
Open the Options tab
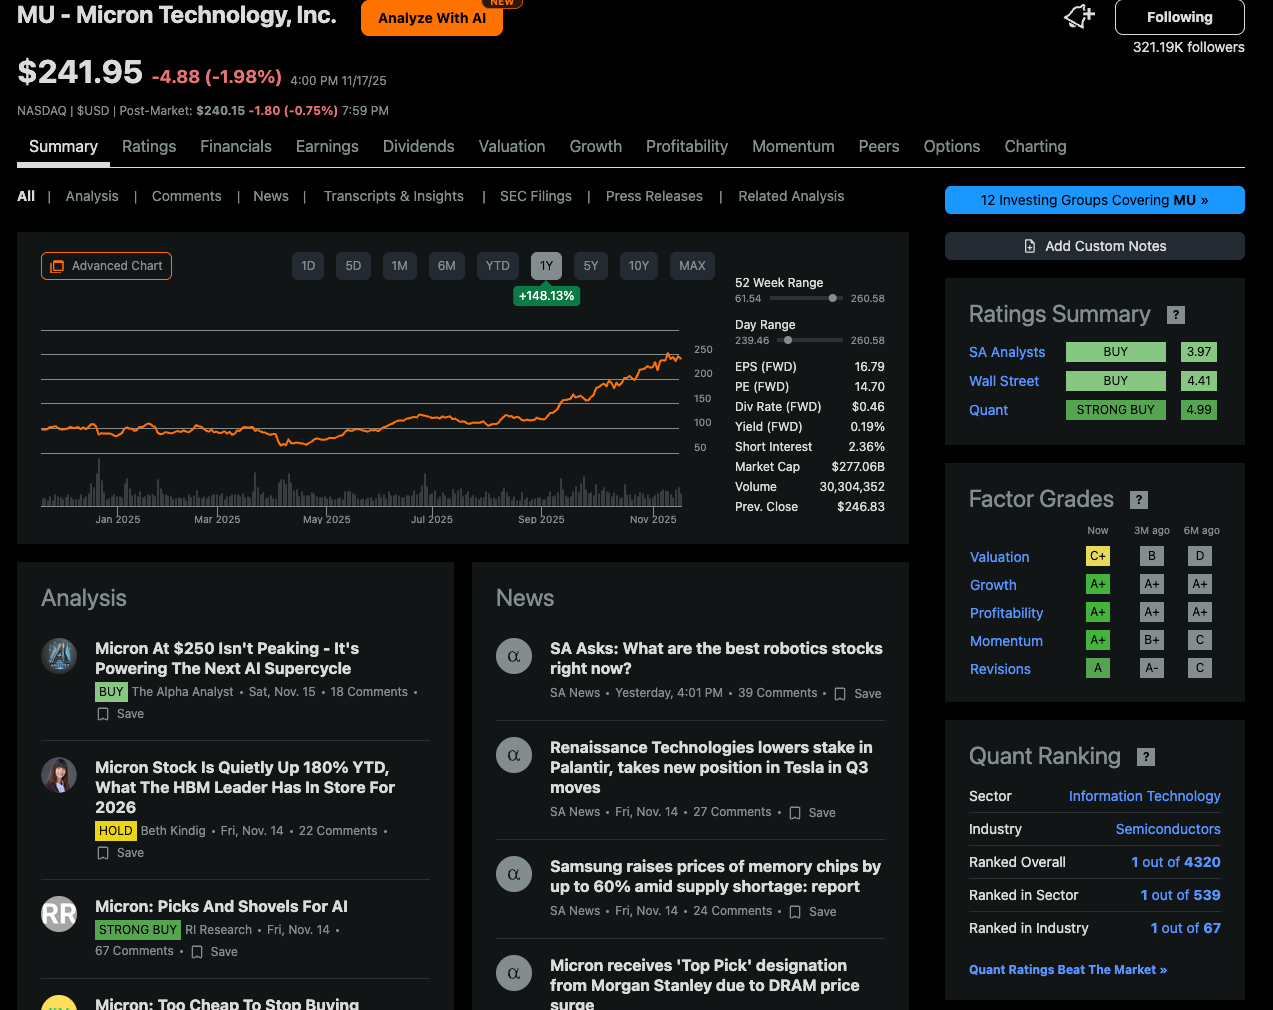point(952,146)
